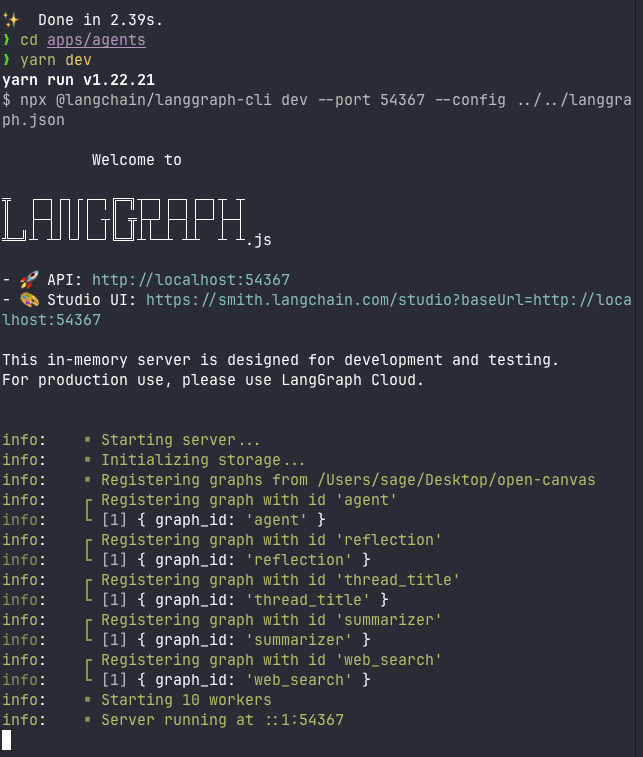The image size is (643, 757).
Task: Click "{ graph_id: 'thread_title' }" line
Action: click(263, 600)
